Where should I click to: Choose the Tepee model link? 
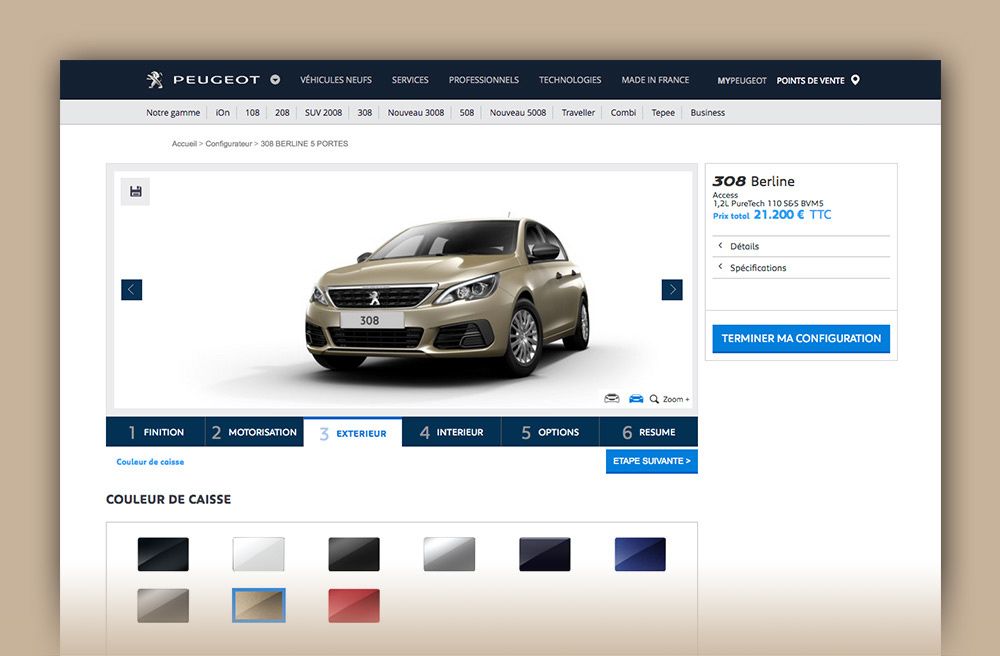click(x=663, y=113)
